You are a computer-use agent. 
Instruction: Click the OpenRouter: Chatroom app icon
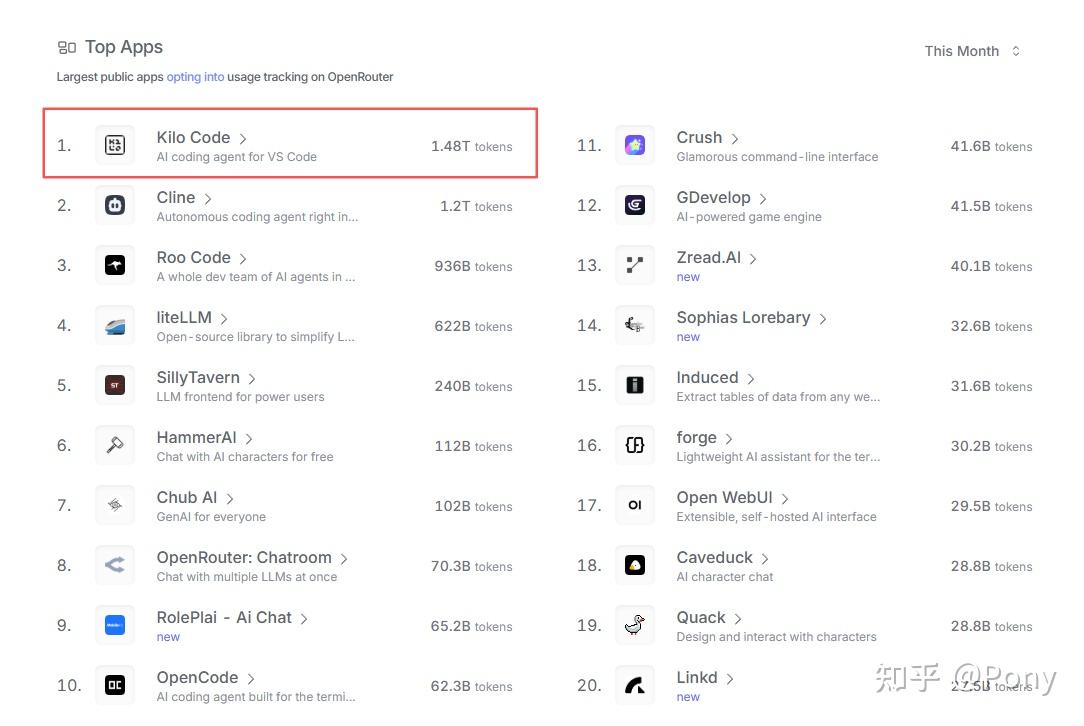[x=115, y=566]
